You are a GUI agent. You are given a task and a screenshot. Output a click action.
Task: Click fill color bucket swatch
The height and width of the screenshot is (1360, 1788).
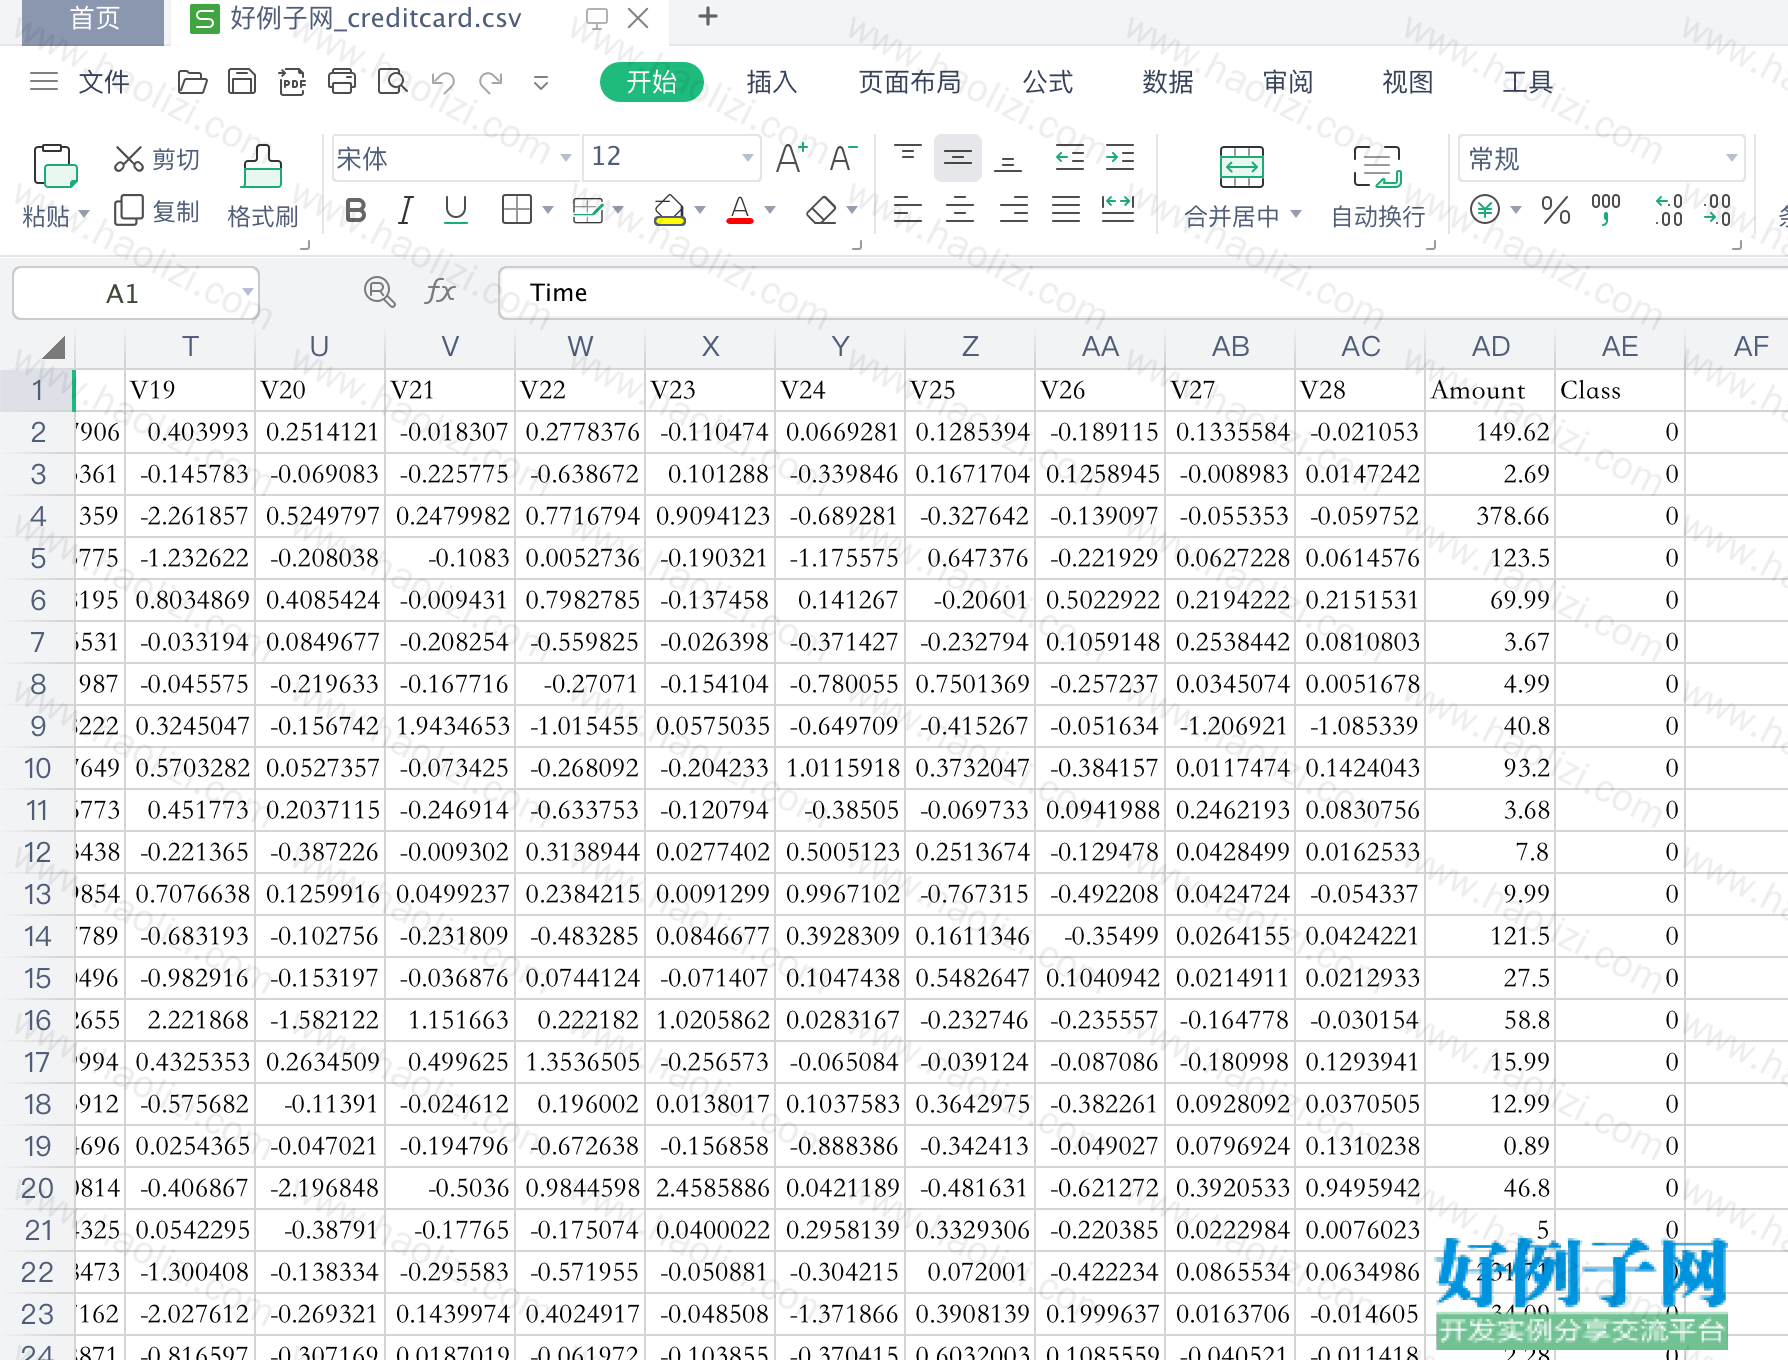point(669,210)
